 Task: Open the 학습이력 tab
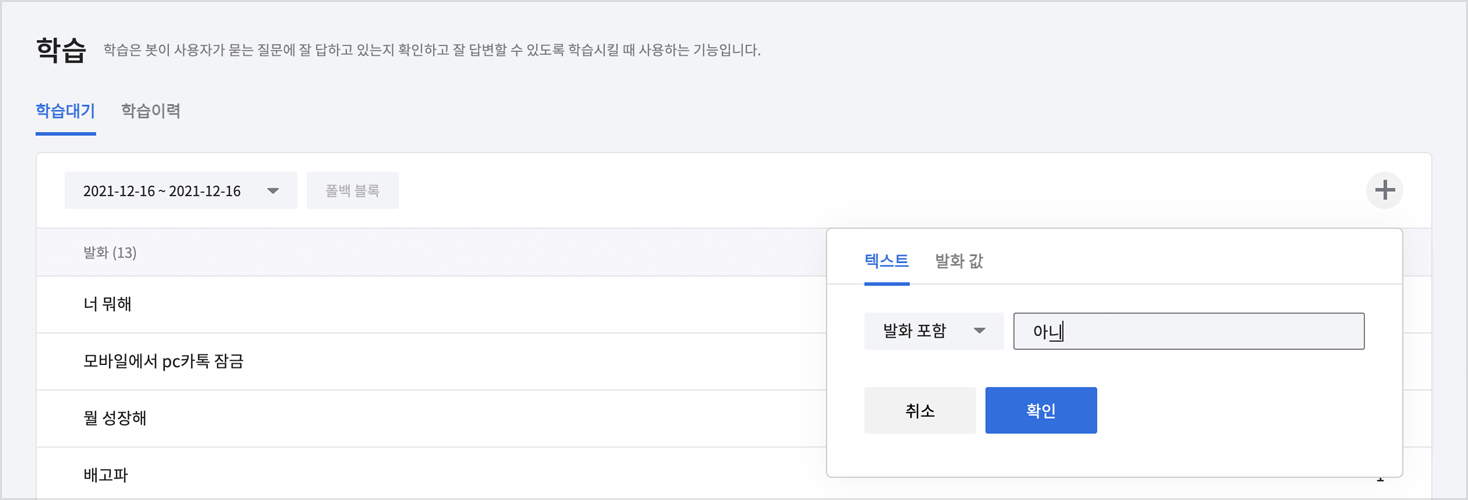point(151,111)
